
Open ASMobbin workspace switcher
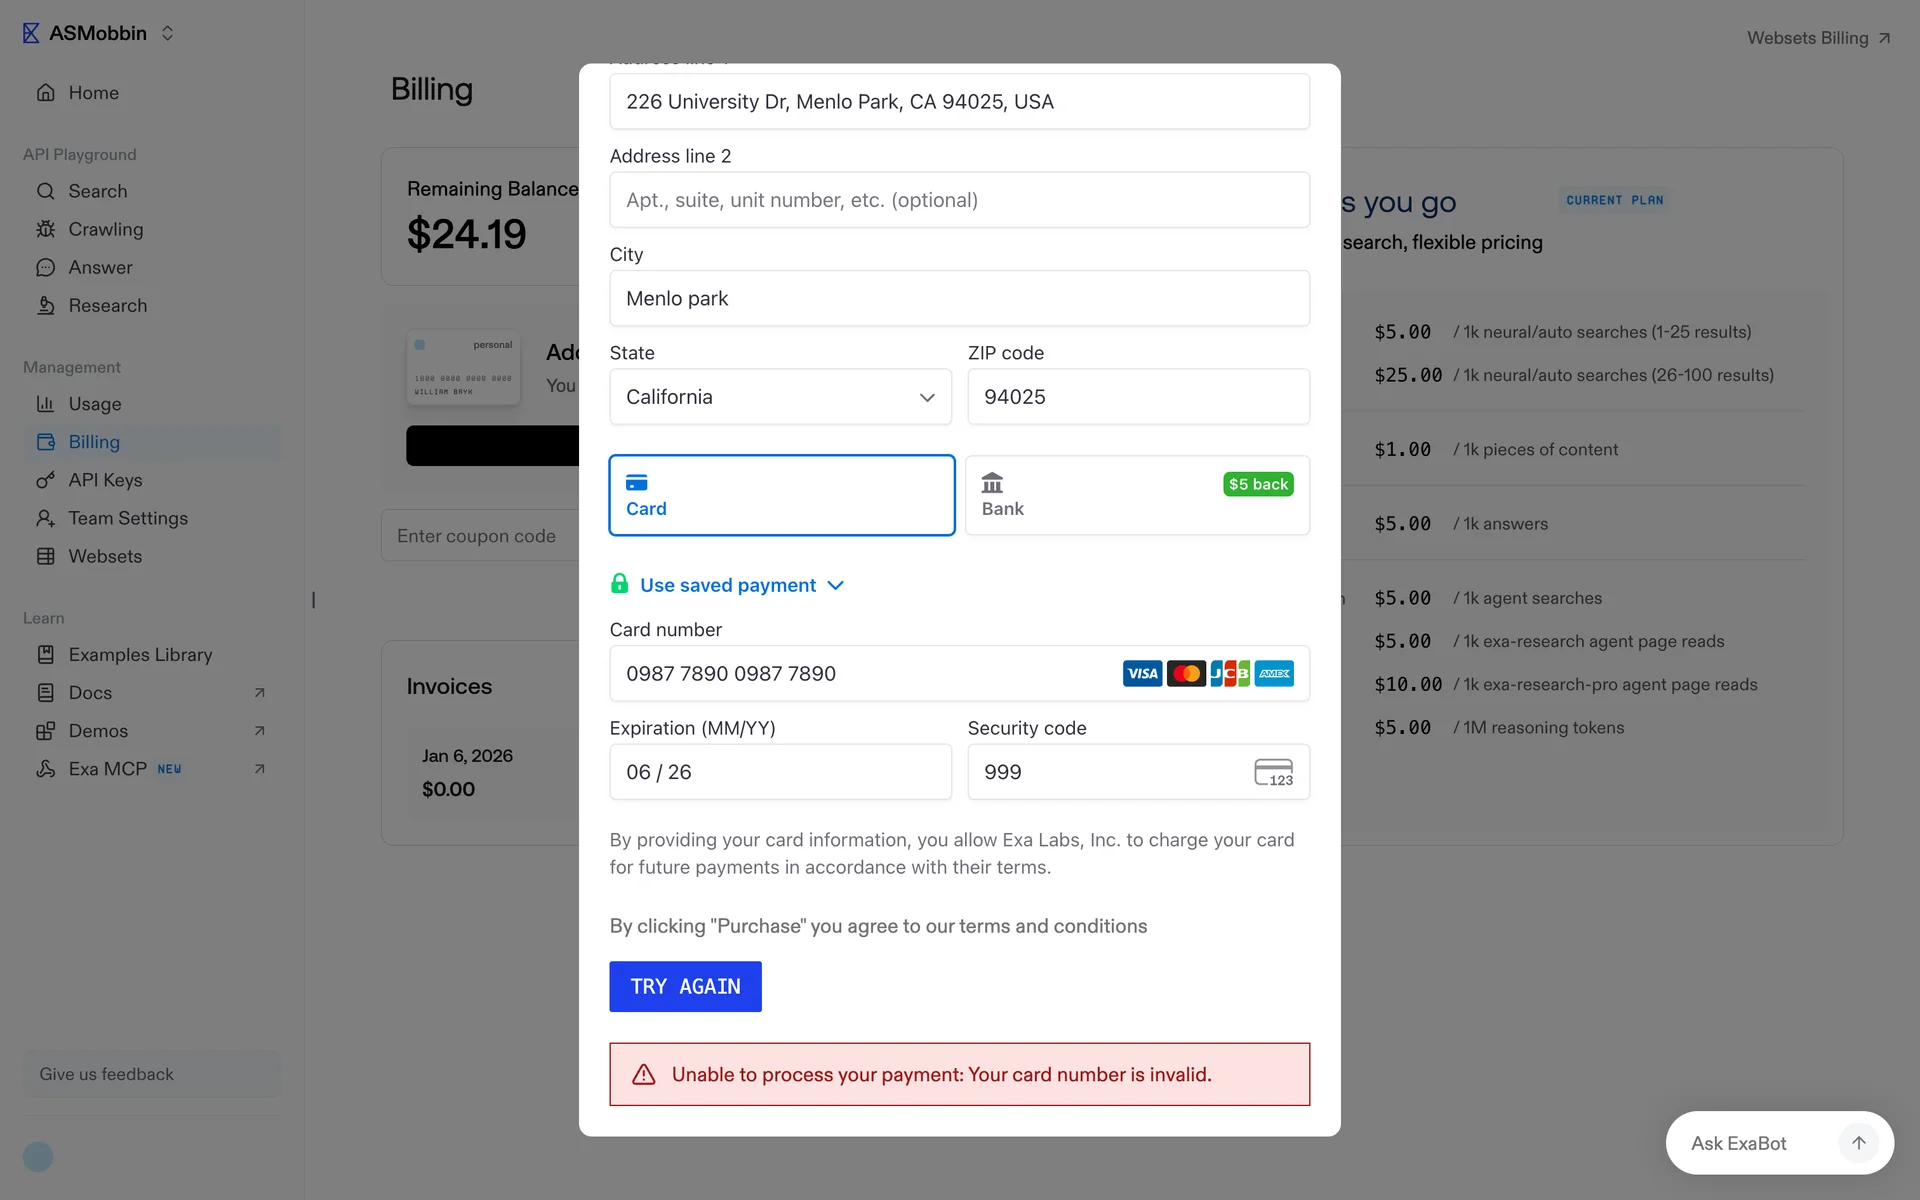100,33
